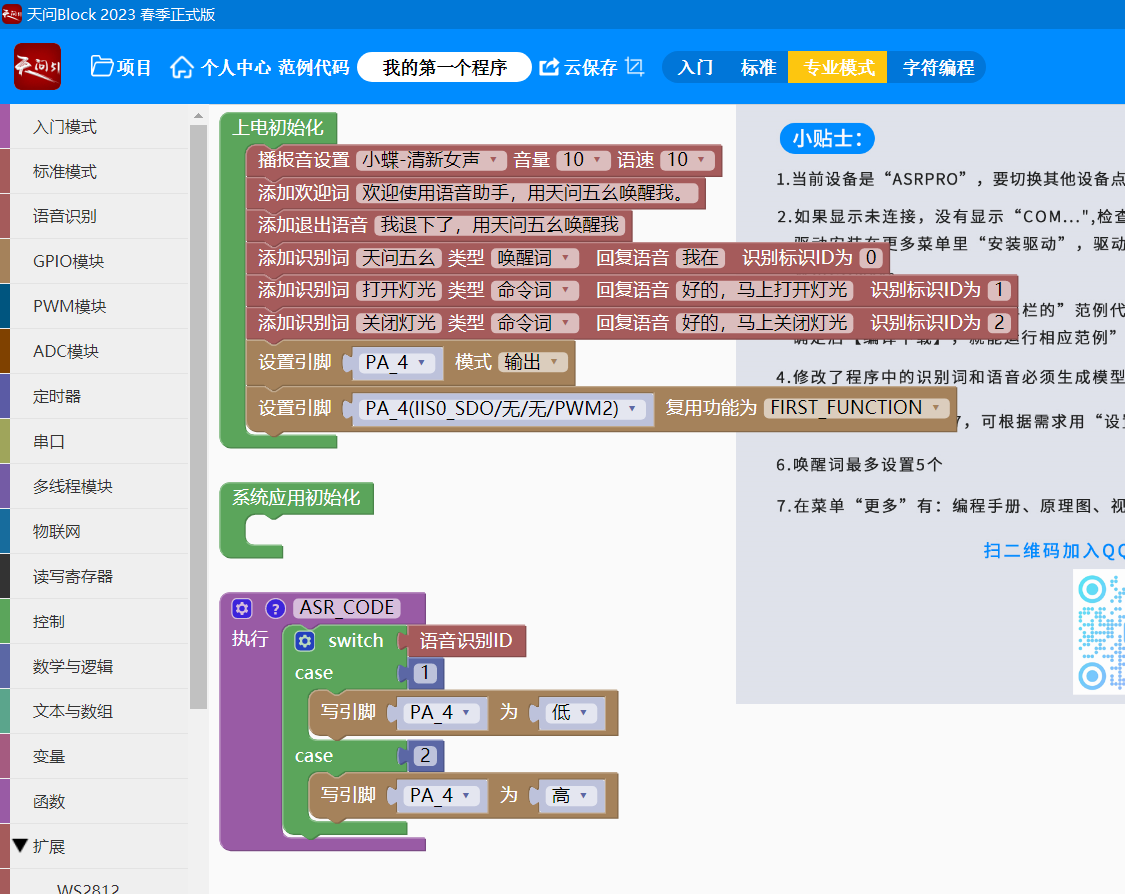This screenshot has height=894, width=1125.
Task: Open PA_4 dropdown in case 1 block
Action: click(x=443, y=712)
